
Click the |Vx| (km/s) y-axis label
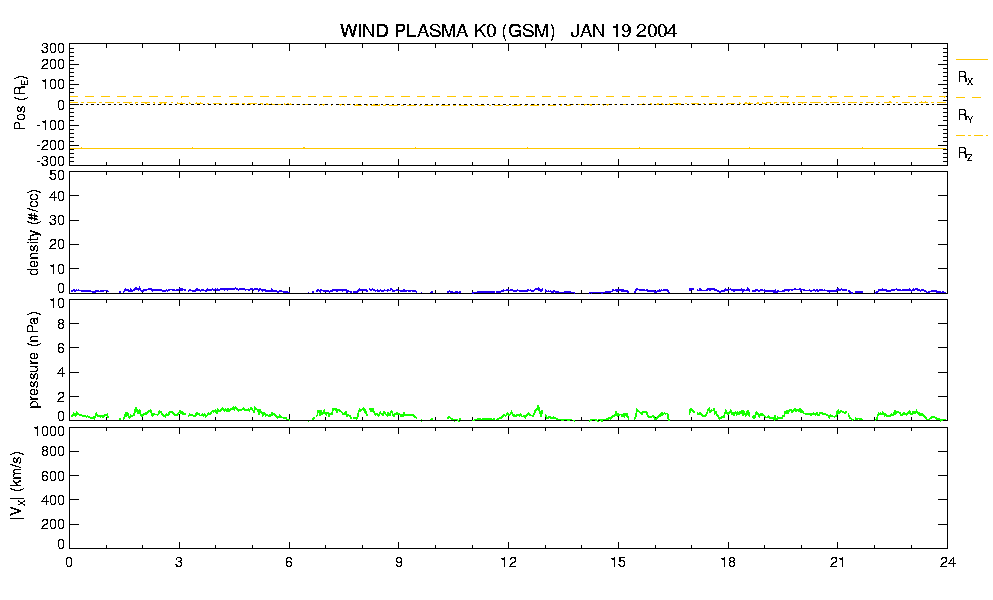pyautogui.click(x=18, y=486)
